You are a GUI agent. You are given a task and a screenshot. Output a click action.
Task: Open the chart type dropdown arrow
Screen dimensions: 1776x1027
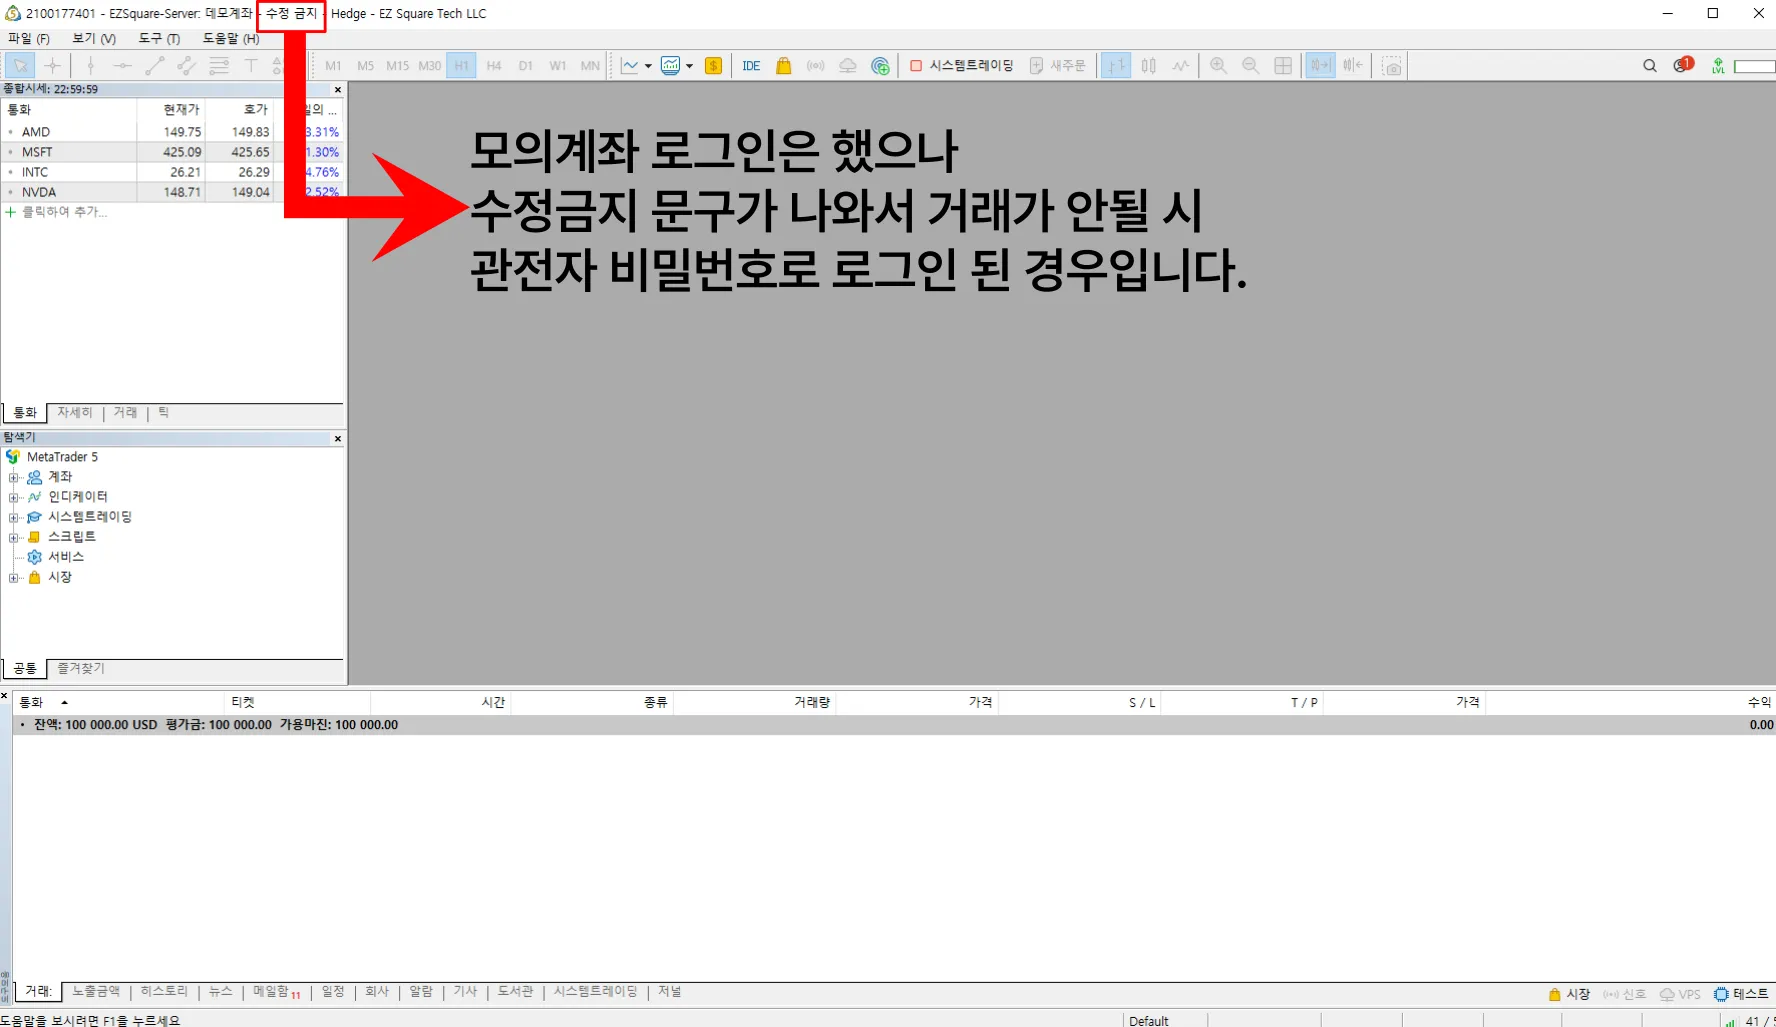648,66
